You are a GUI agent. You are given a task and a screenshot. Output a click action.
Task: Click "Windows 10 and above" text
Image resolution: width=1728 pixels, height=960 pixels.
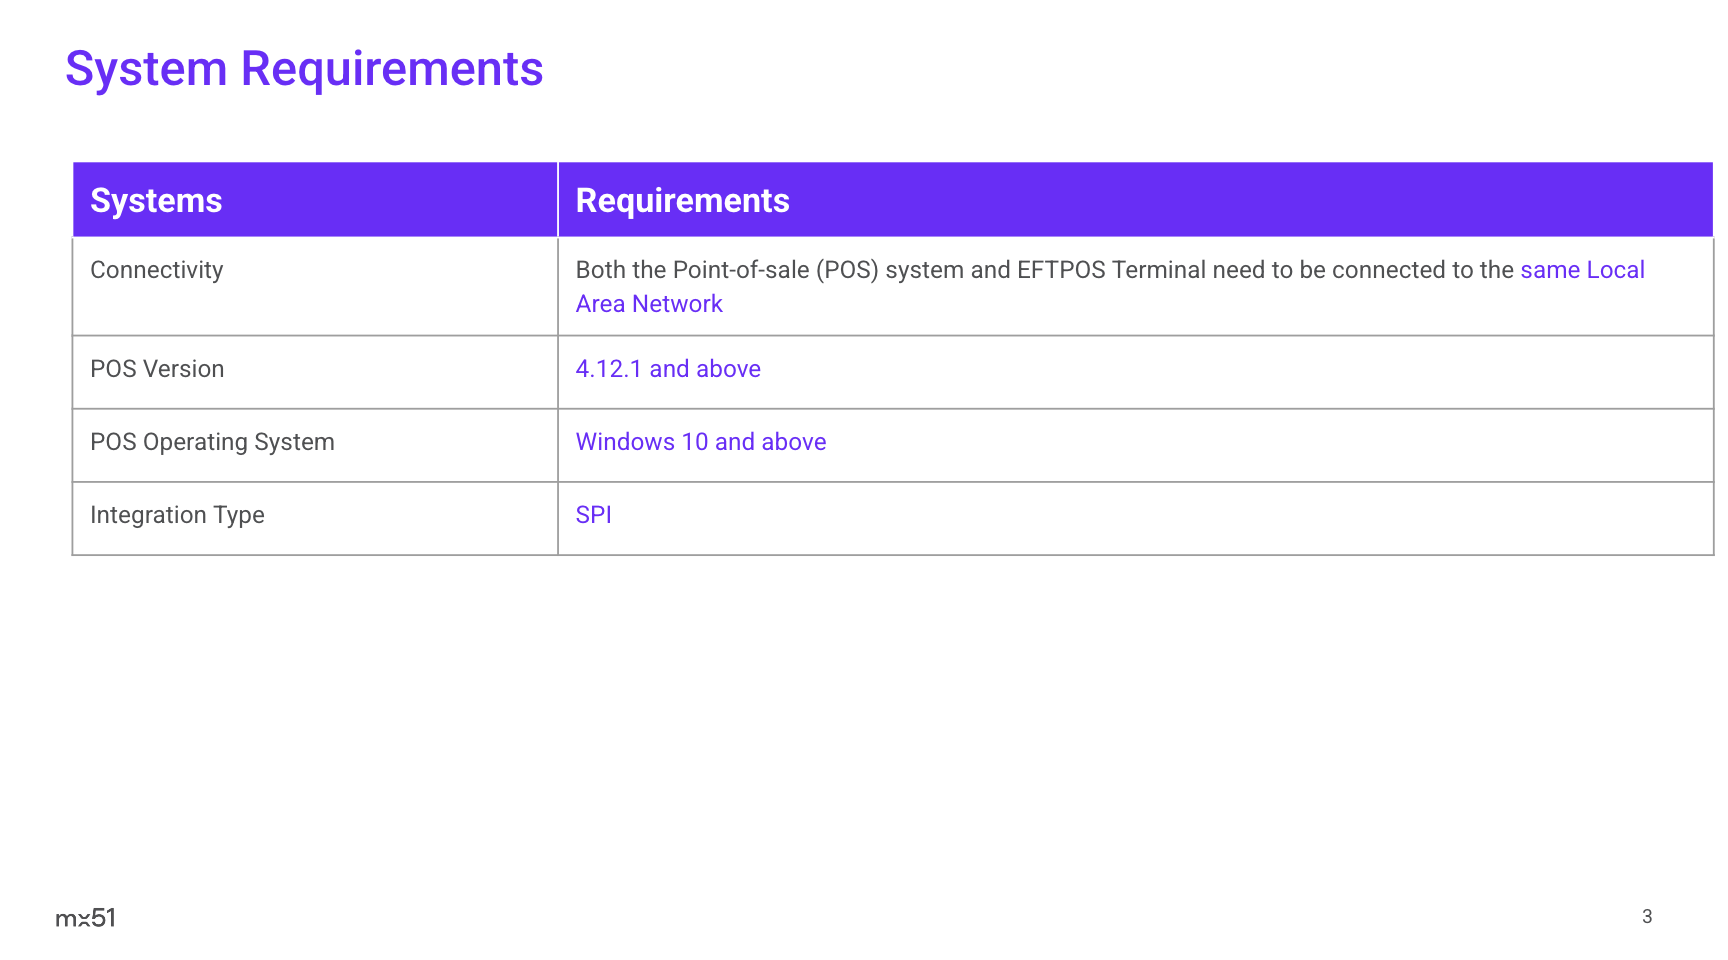(700, 442)
